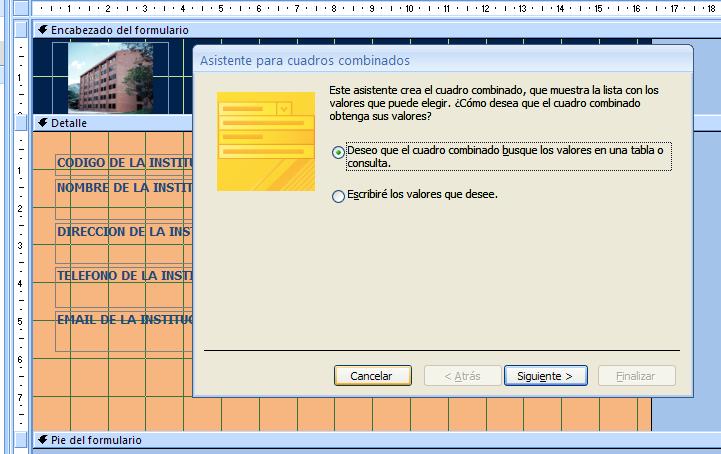
Task: Click the section selector beside Pie del formulario
Action: 21,440
